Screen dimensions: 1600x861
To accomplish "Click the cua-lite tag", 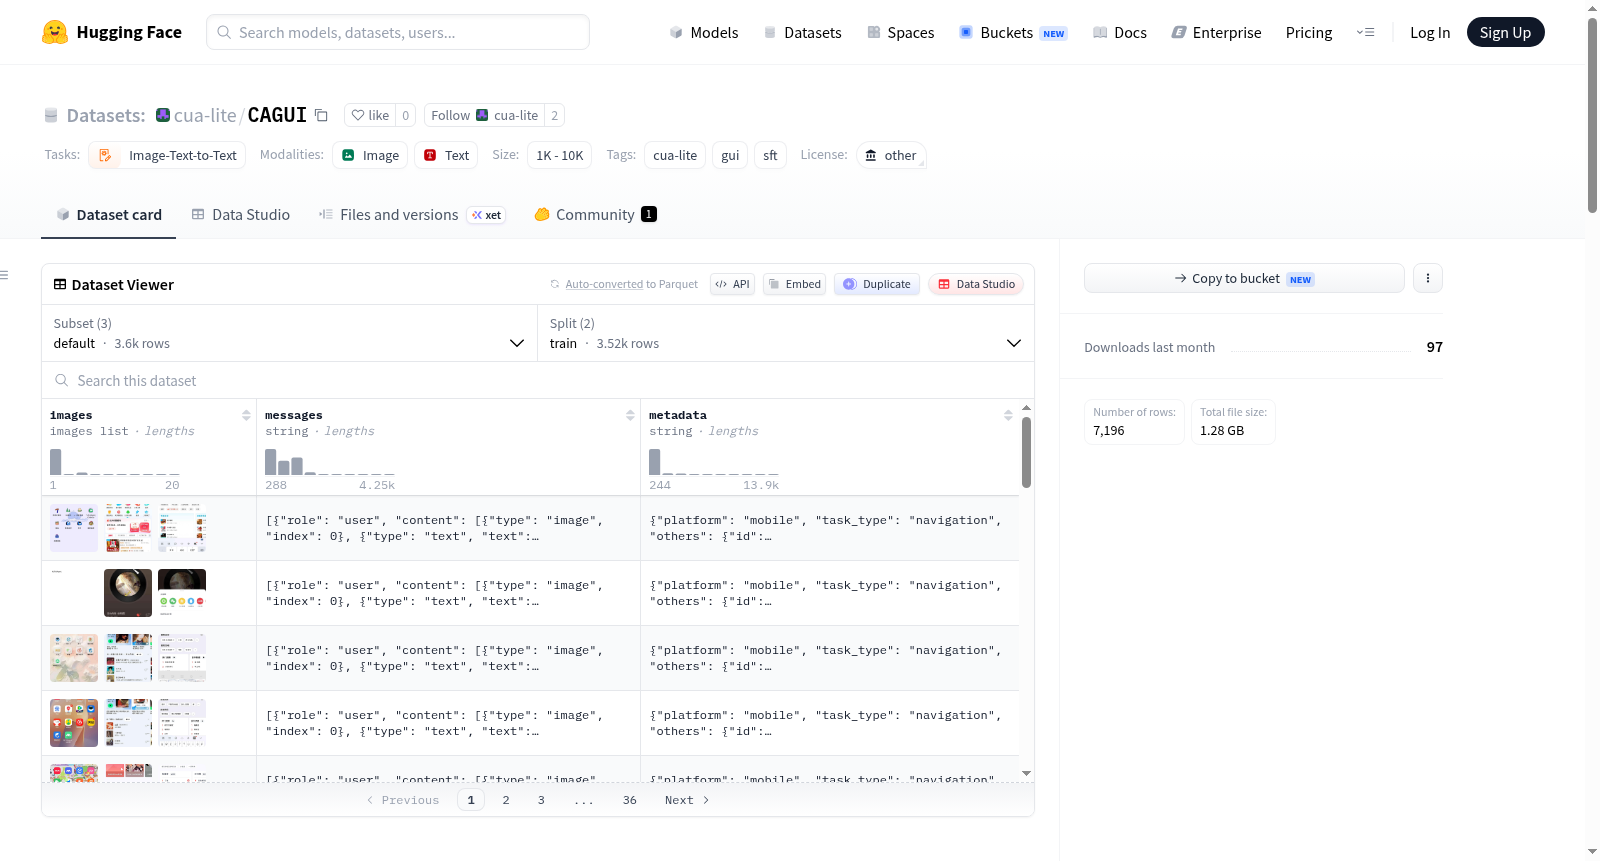I will pyautogui.click(x=675, y=155).
